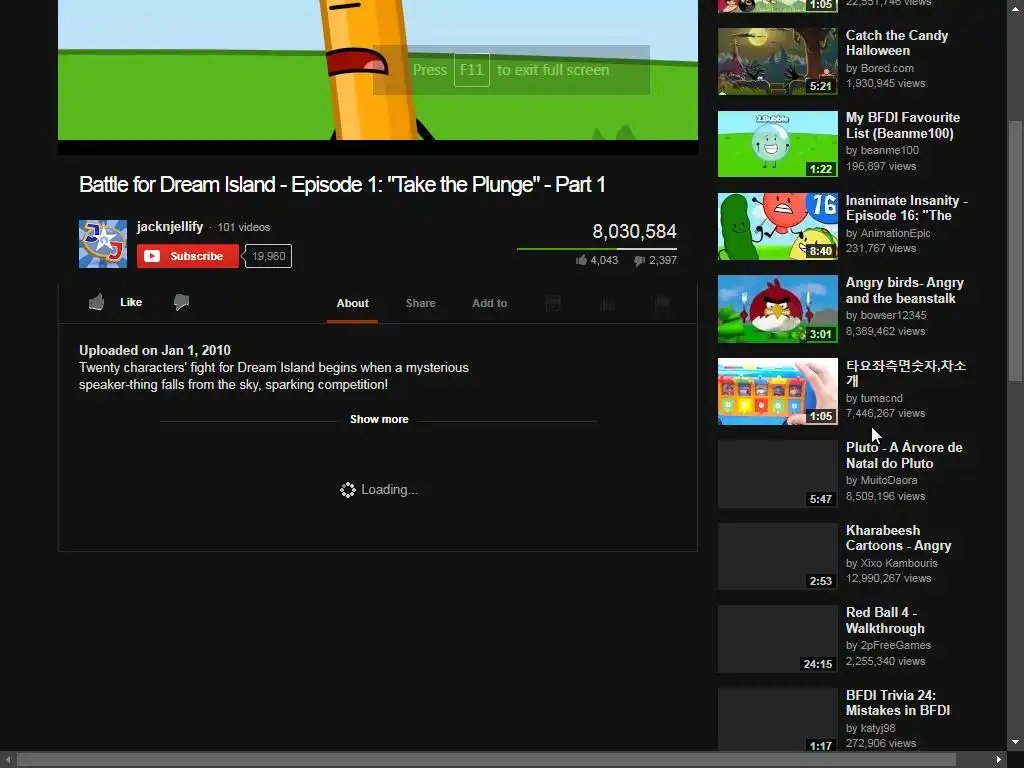Click the 'by tumacnd' uploader text
This screenshot has height=768, width=1024.
coord(874,398)
